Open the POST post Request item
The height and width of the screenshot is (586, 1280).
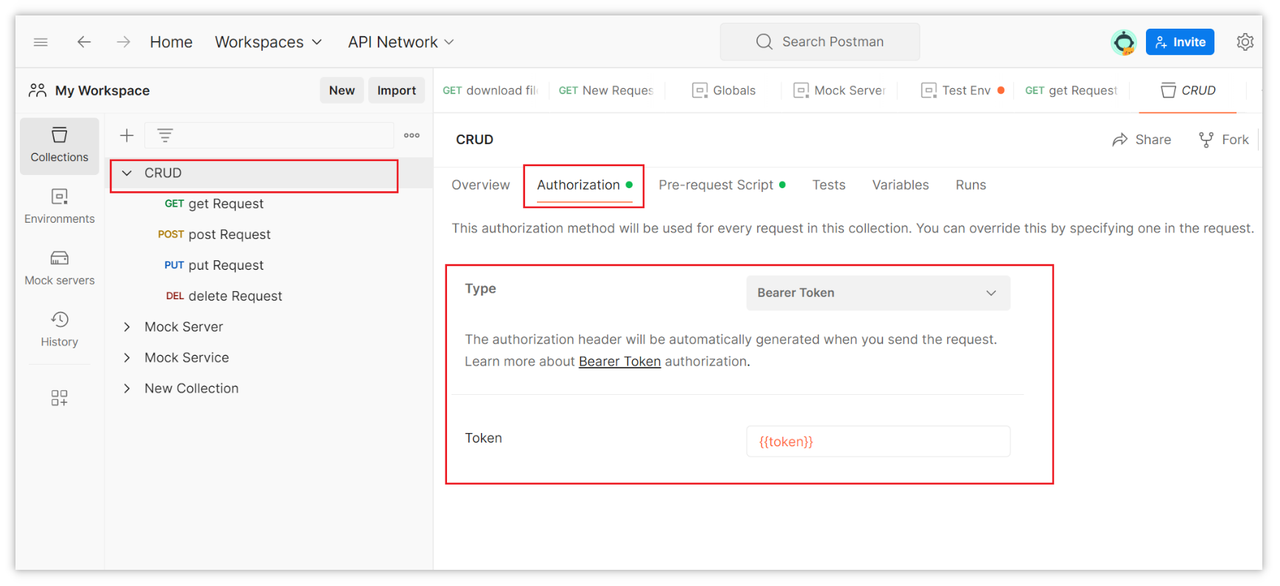coord(214,235)
